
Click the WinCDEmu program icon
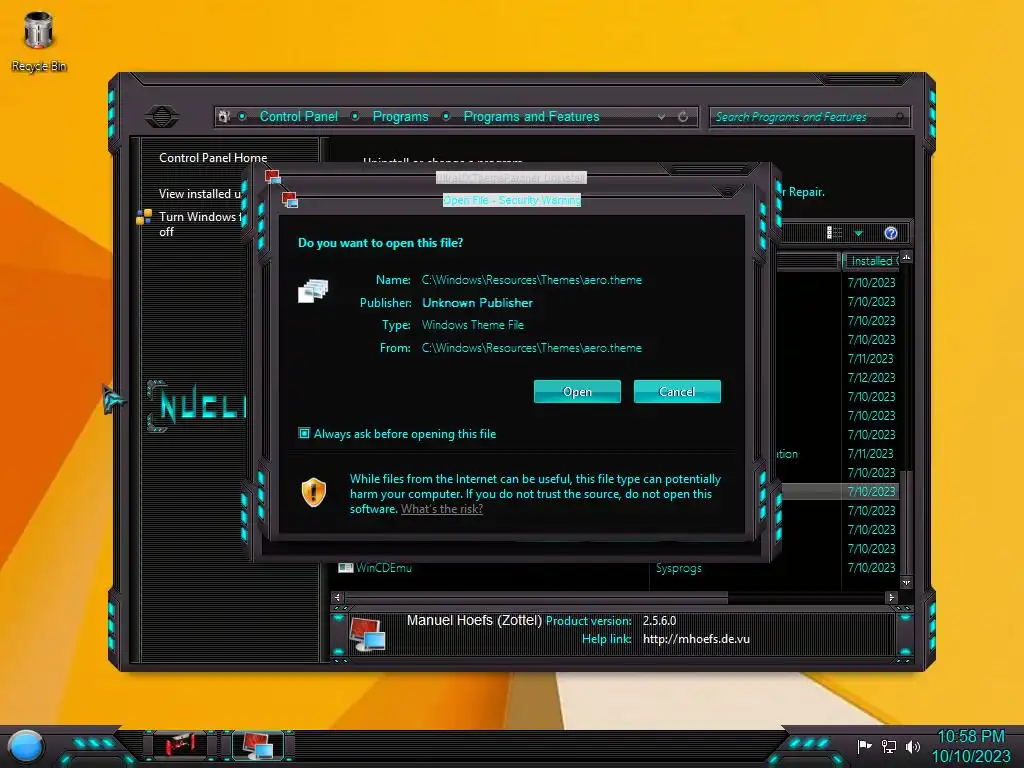point(345,568)
